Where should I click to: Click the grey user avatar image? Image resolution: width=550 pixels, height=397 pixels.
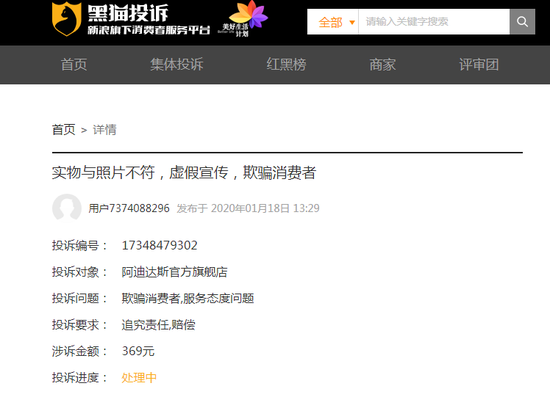tap(67, 208)
